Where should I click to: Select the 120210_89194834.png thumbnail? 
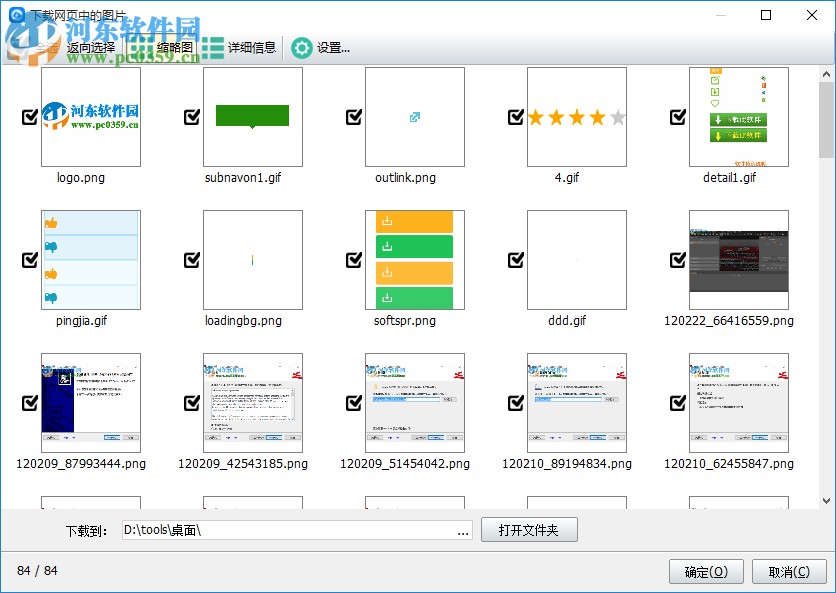click(x=577, y=403)
